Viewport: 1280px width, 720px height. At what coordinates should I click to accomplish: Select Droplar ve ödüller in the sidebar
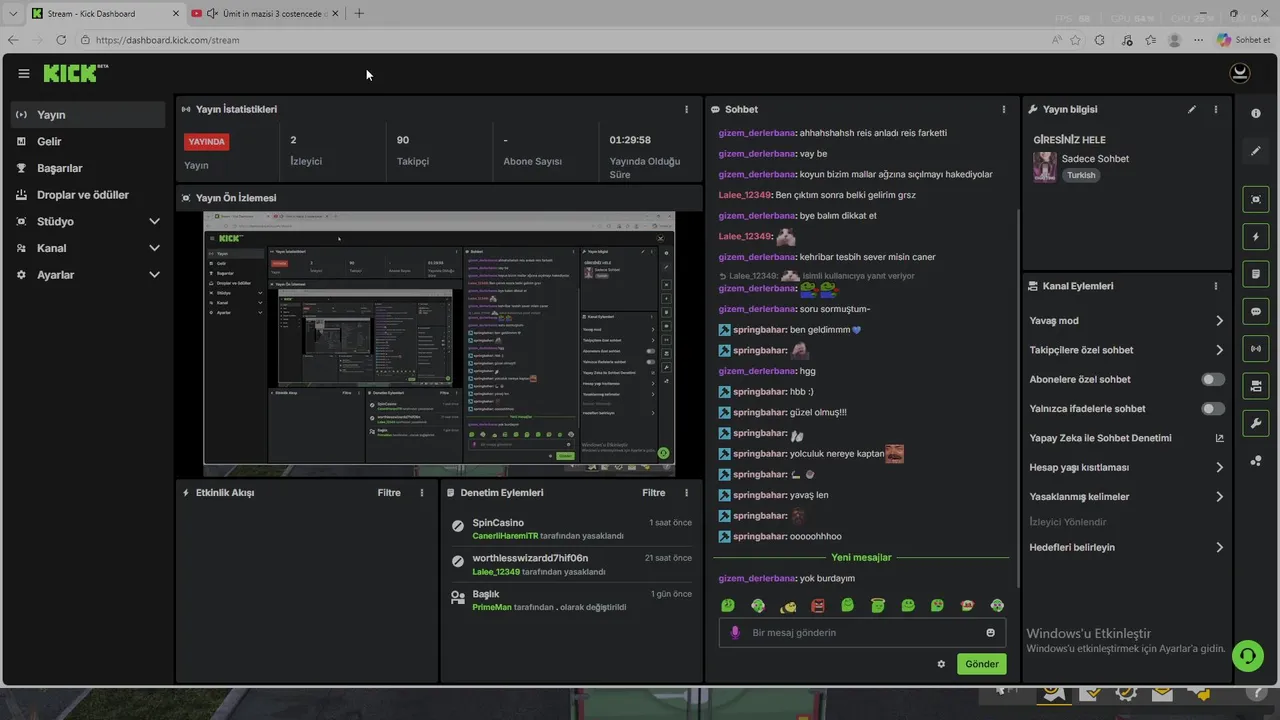[88, 195]
